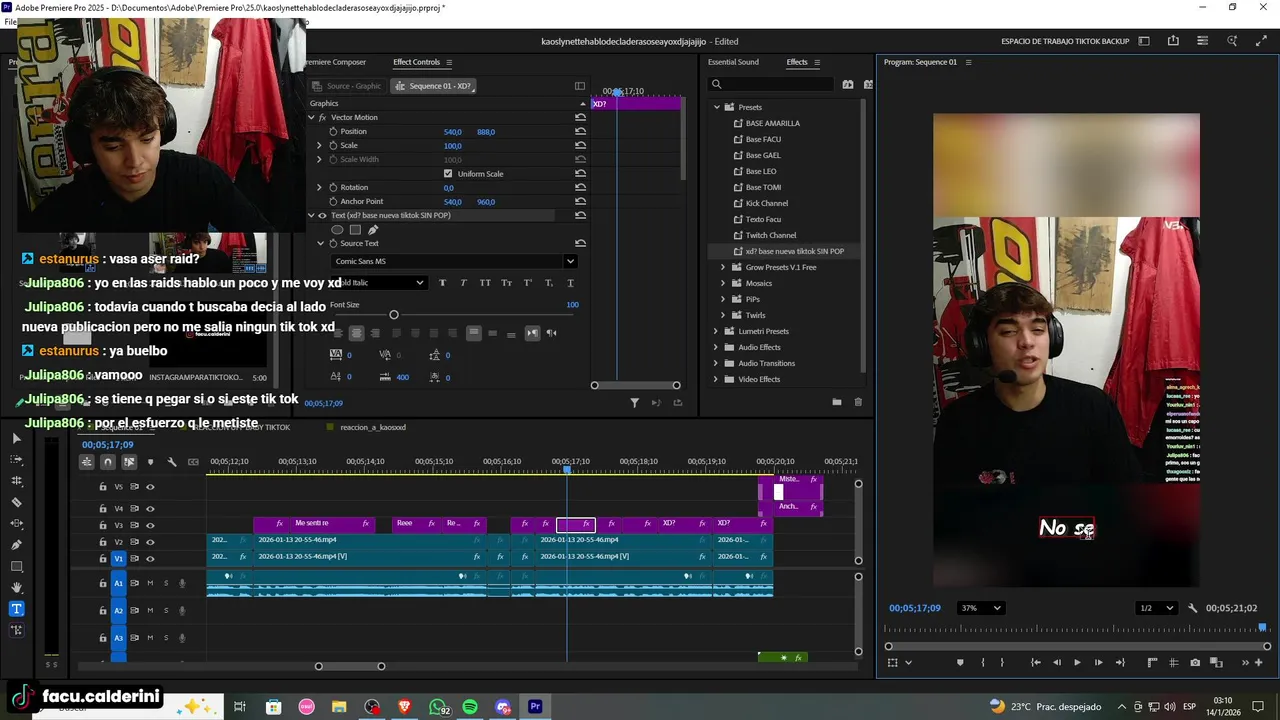Switch to the Essential Sound tab
Screen dimensions: 1280x720
(x=733, y=62)
